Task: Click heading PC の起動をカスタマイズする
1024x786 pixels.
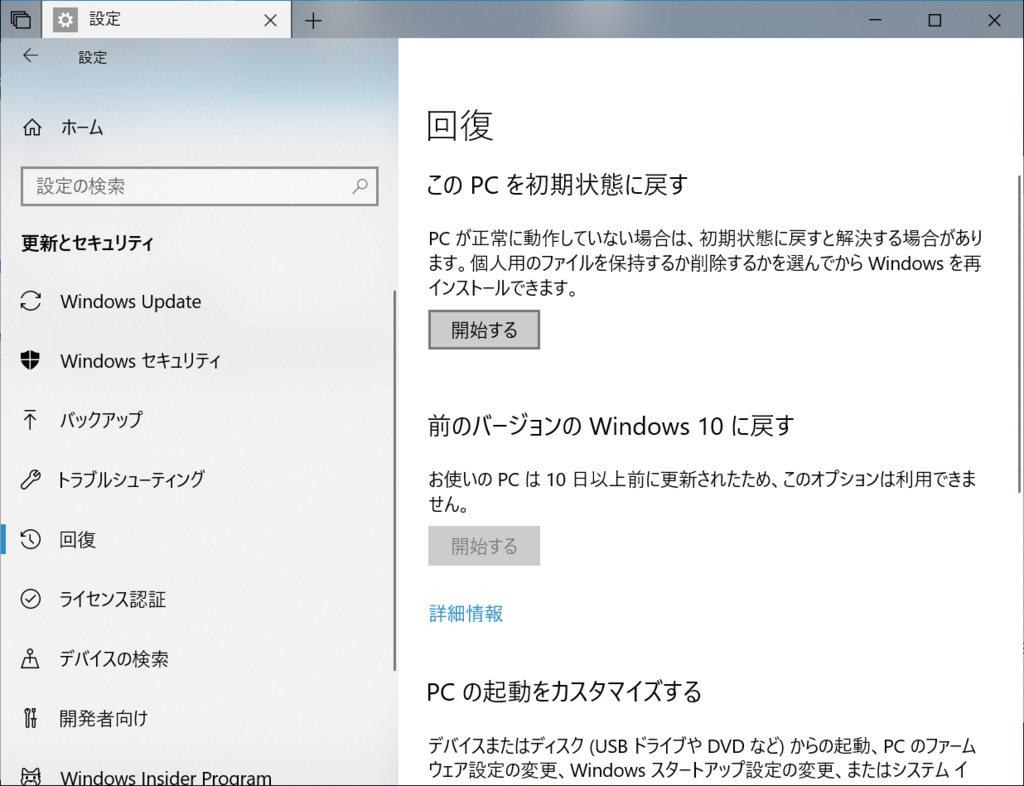Action: [x=564, y=692]
